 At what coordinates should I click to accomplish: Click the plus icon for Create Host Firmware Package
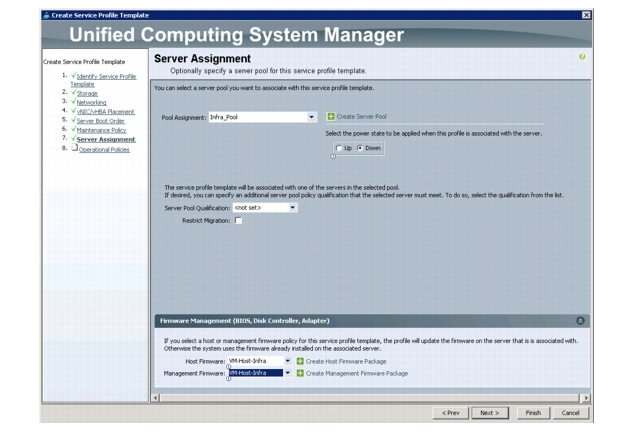(300, 361)
